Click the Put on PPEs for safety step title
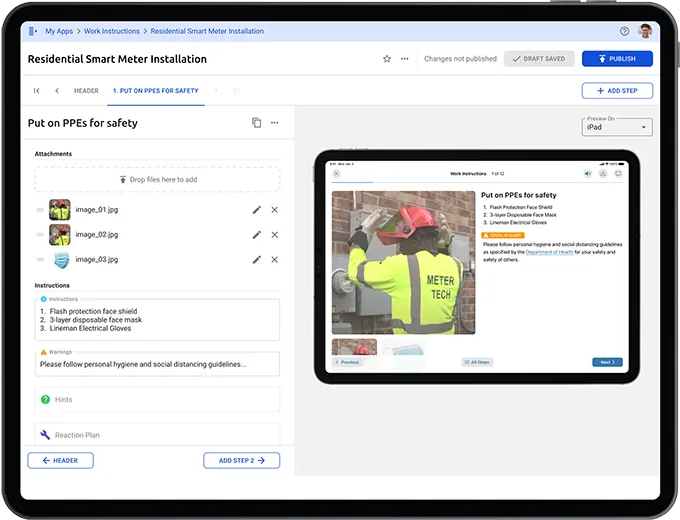Image resolution: width=680 pixels, height=520 pixels. 82,123
